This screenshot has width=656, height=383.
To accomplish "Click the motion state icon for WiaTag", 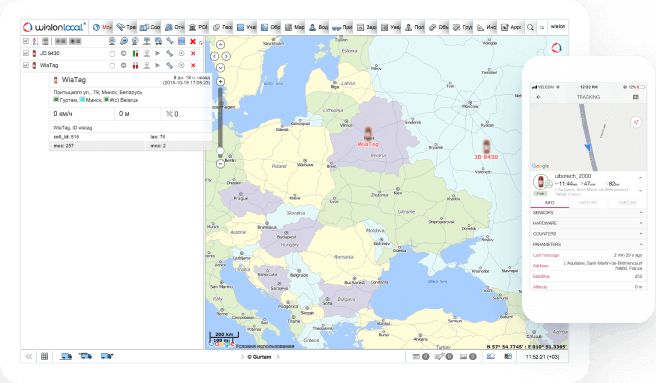I will point(123,65).
